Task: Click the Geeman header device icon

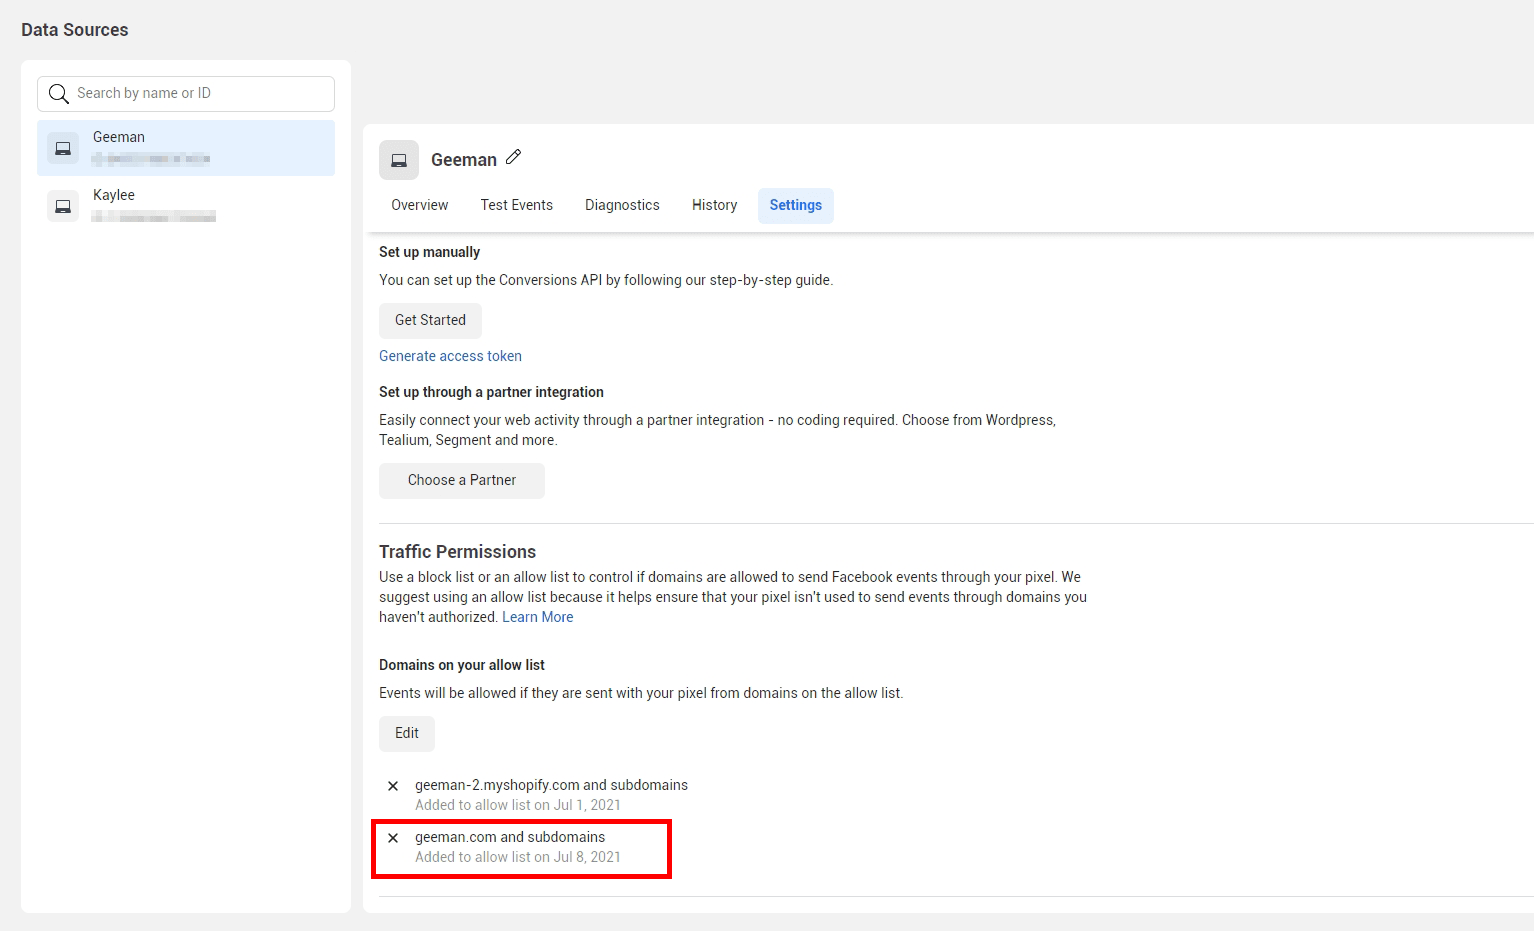Action: coord(399,160)
